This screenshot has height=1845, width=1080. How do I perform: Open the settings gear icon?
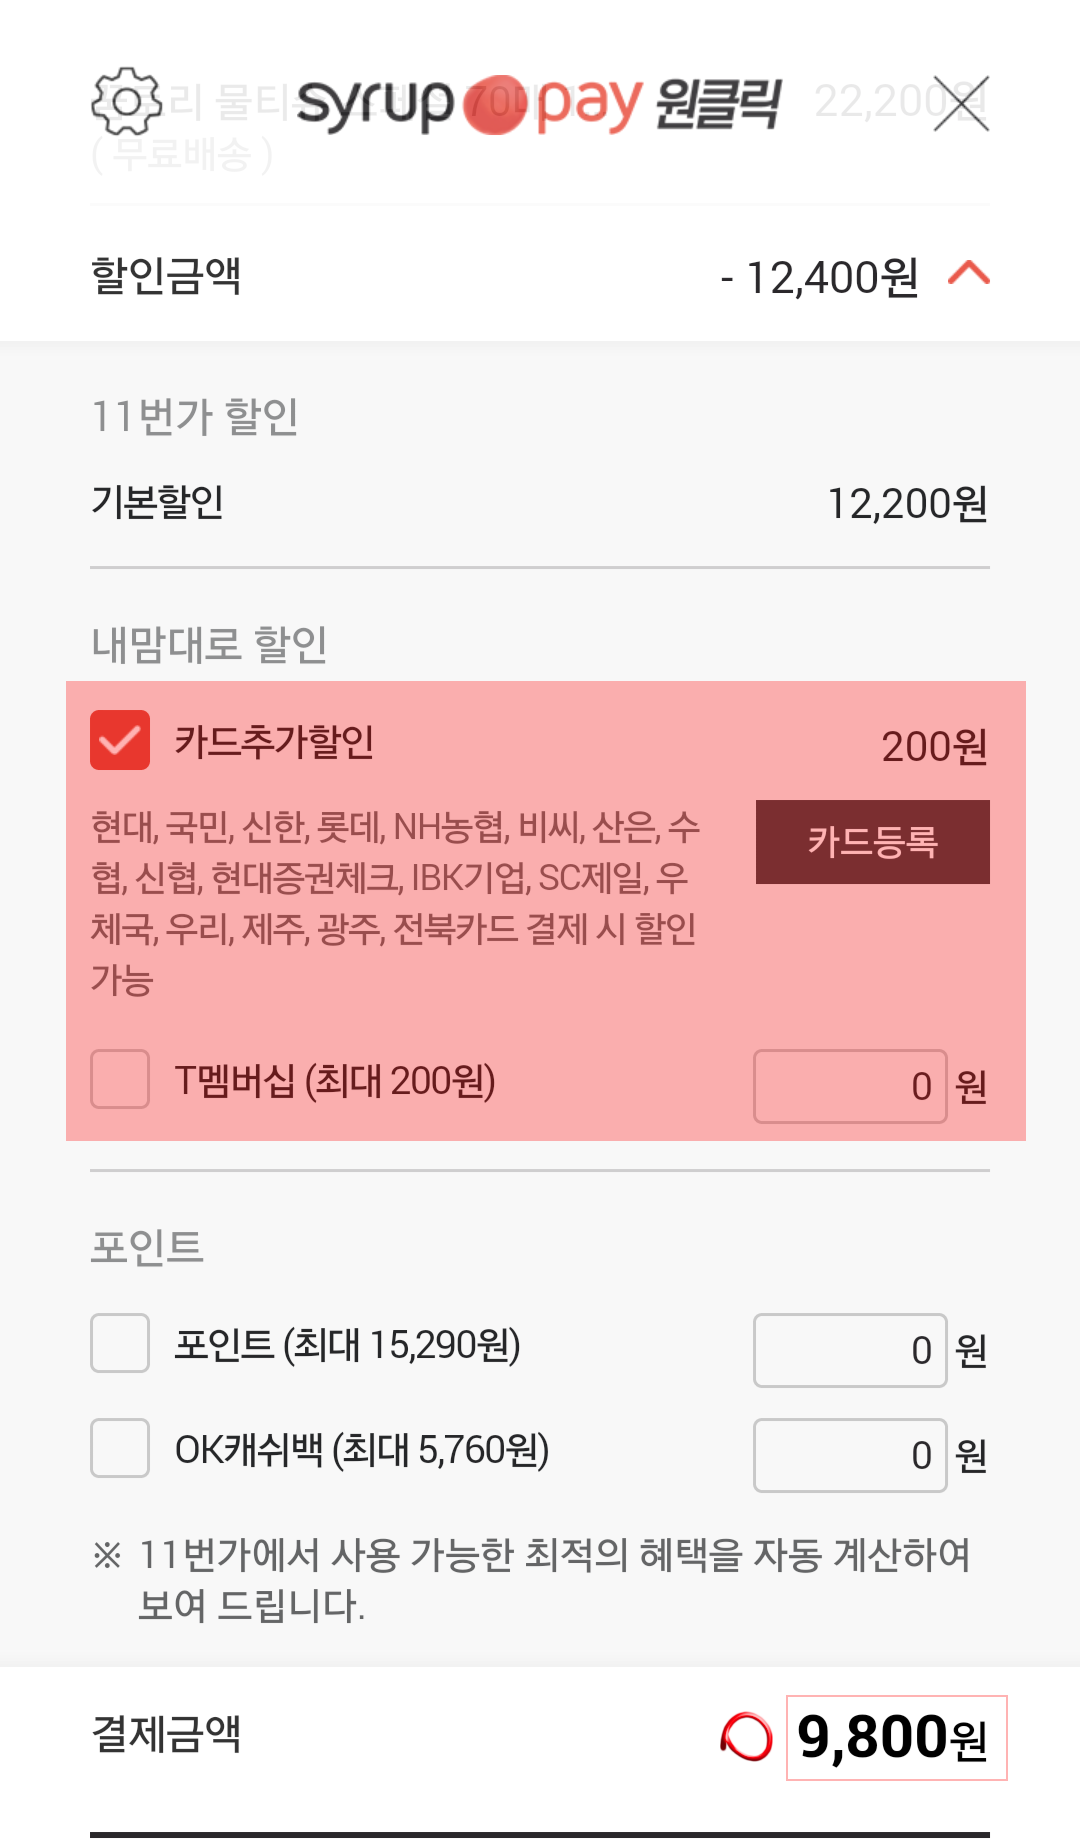click(126, 101)
